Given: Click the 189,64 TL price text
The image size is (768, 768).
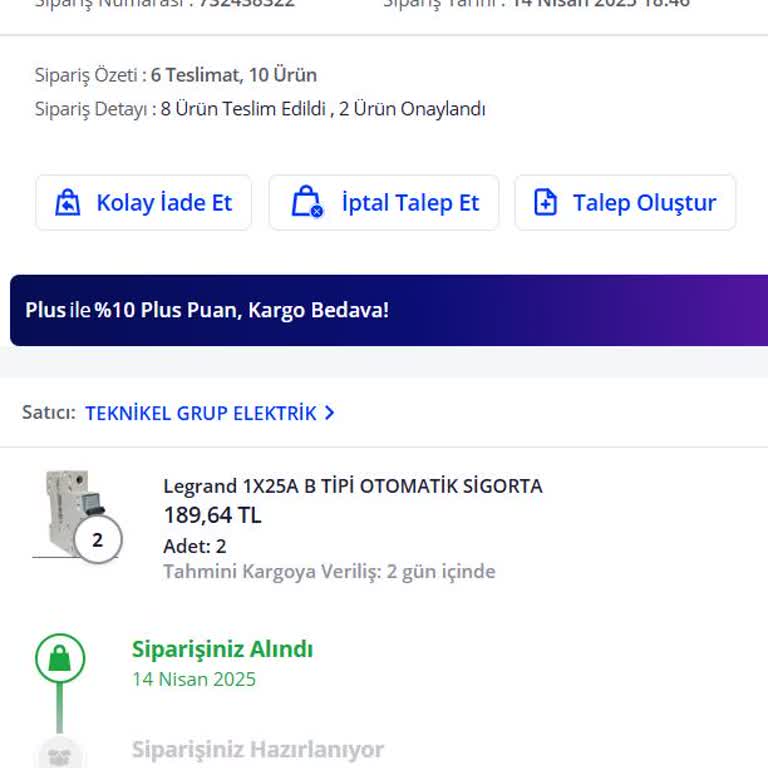Looking at the screenshot, I should 213,515.
